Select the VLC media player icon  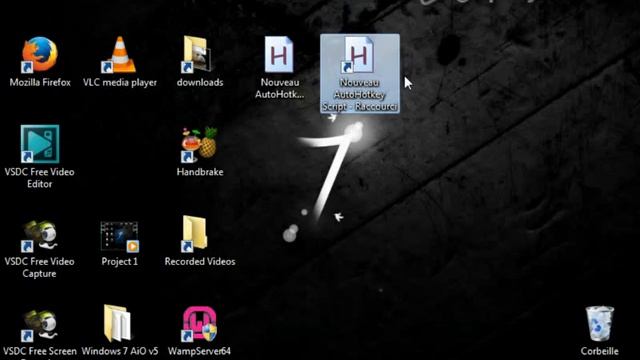[x=119, y=55]
